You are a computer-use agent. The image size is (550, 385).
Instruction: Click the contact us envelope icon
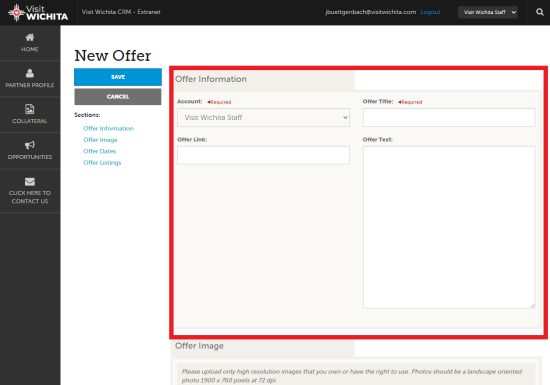(30, 182)
